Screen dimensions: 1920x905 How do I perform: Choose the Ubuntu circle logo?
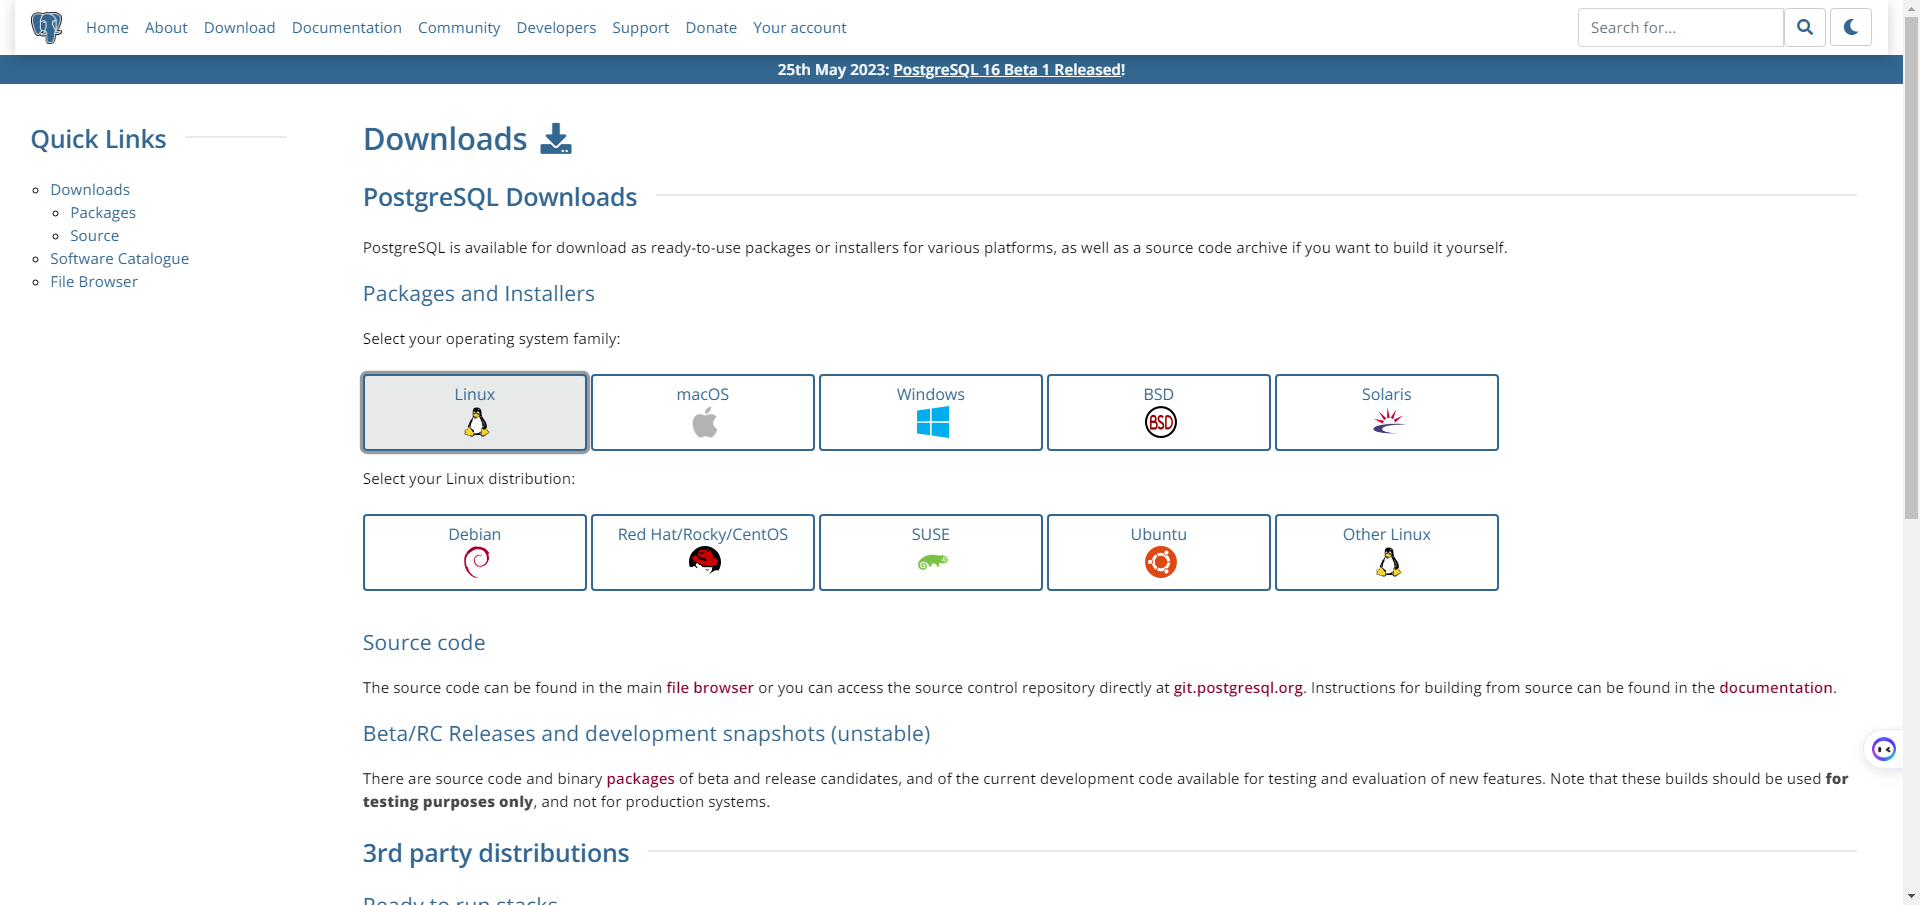pyautogui.click(x=1160, y=563)
